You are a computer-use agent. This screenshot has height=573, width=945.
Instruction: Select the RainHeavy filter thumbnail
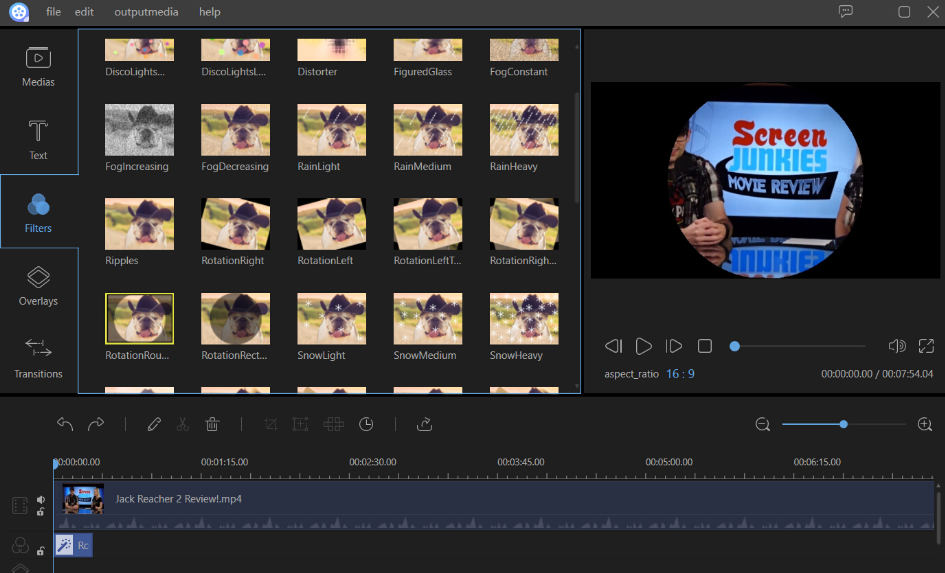524,130
